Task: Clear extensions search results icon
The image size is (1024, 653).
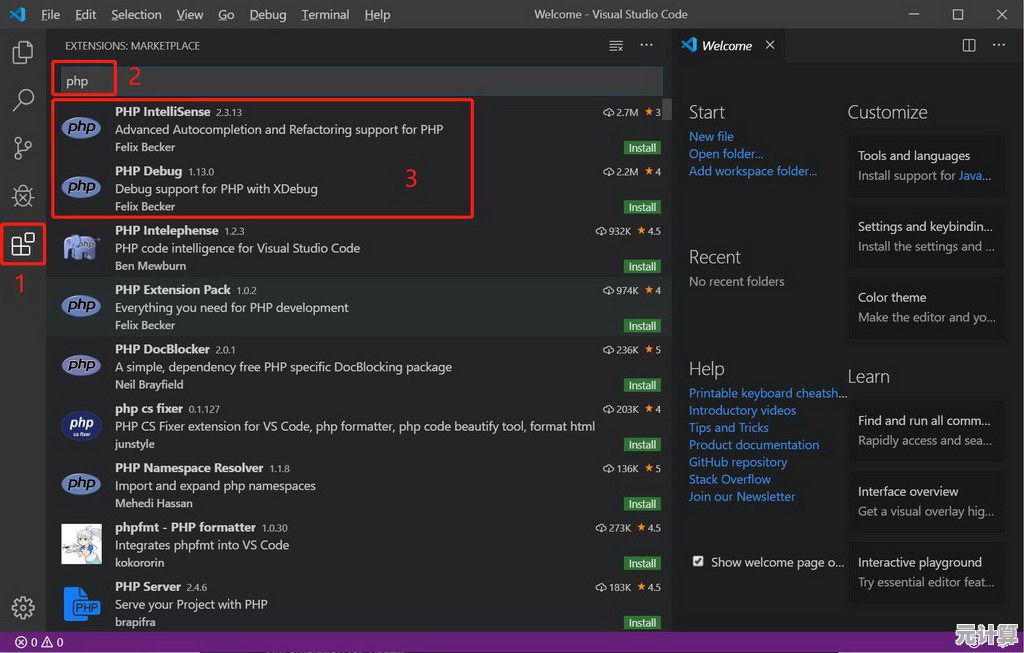Action: (616, 46)
